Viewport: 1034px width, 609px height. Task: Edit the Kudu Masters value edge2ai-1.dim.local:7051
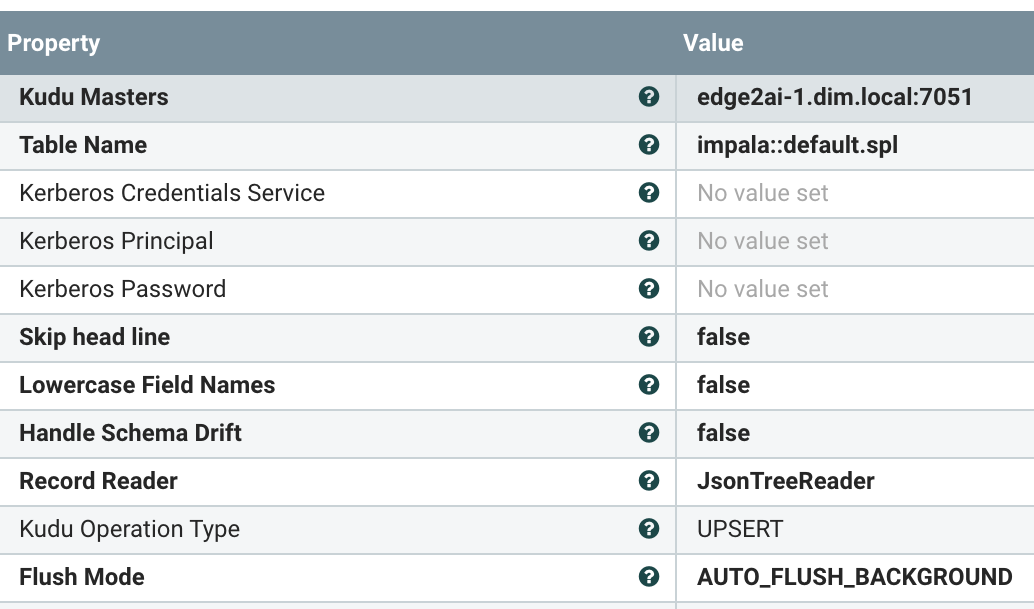coord(834,97)
